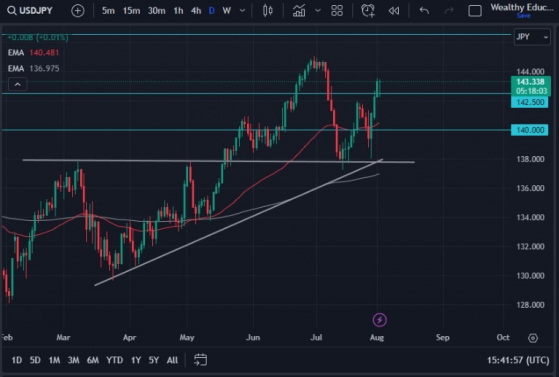Open the chart settings gear icon
The image size is (559, 377).
pos(533,338)
